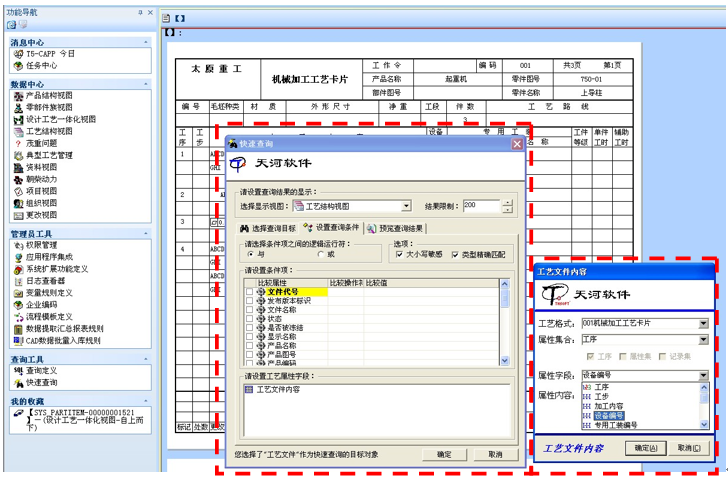Open 项目视图 in the navigation
Viewport: 728px width, 479px height.
pyautogui.click(x=35, y=191)
